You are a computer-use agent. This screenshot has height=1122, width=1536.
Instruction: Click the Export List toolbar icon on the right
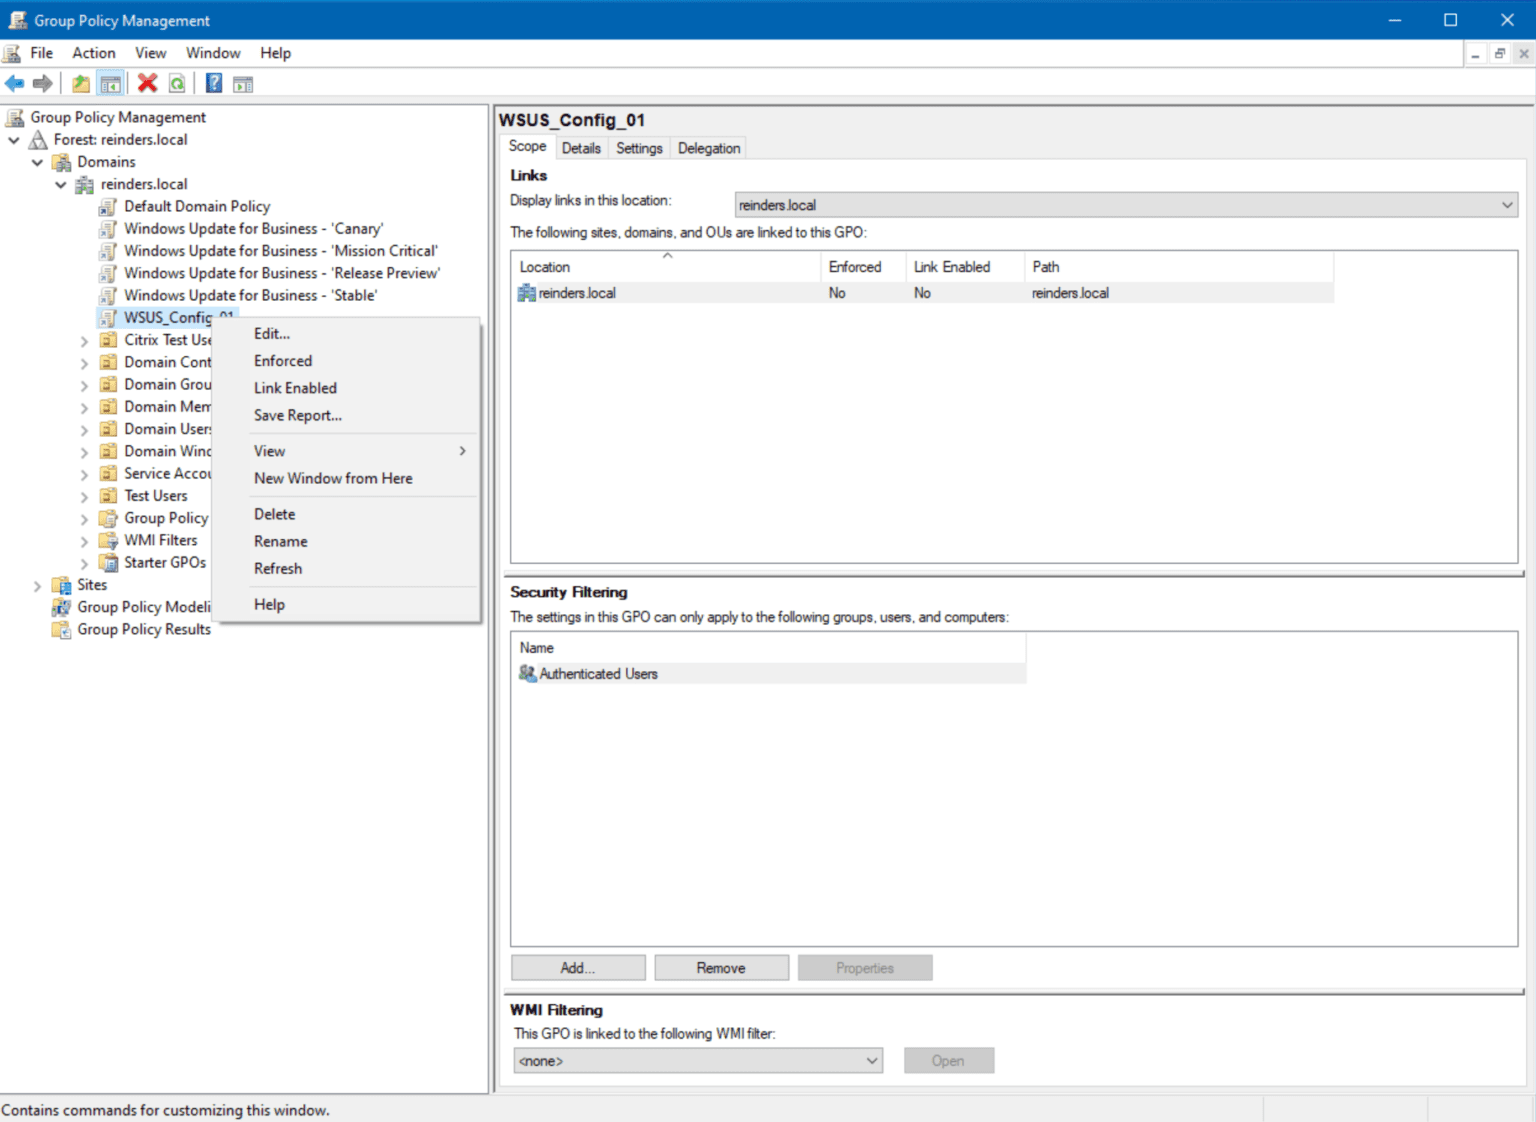(242, 83)
